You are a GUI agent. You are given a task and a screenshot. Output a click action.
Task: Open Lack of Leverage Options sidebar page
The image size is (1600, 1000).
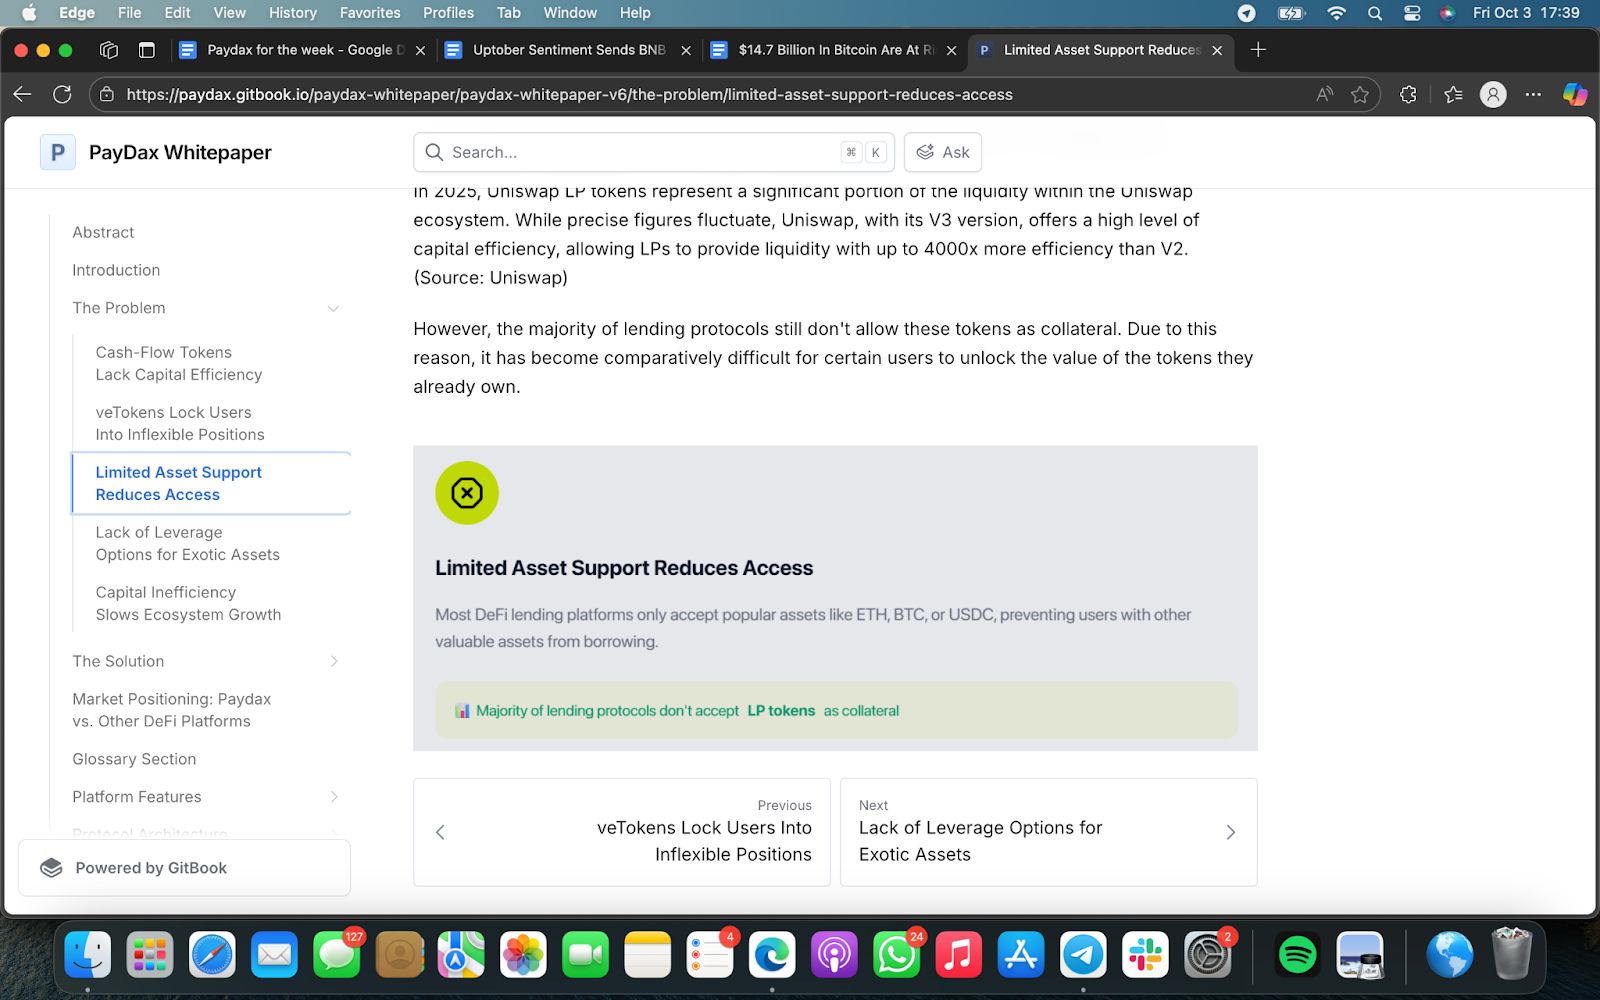point(188,543)
